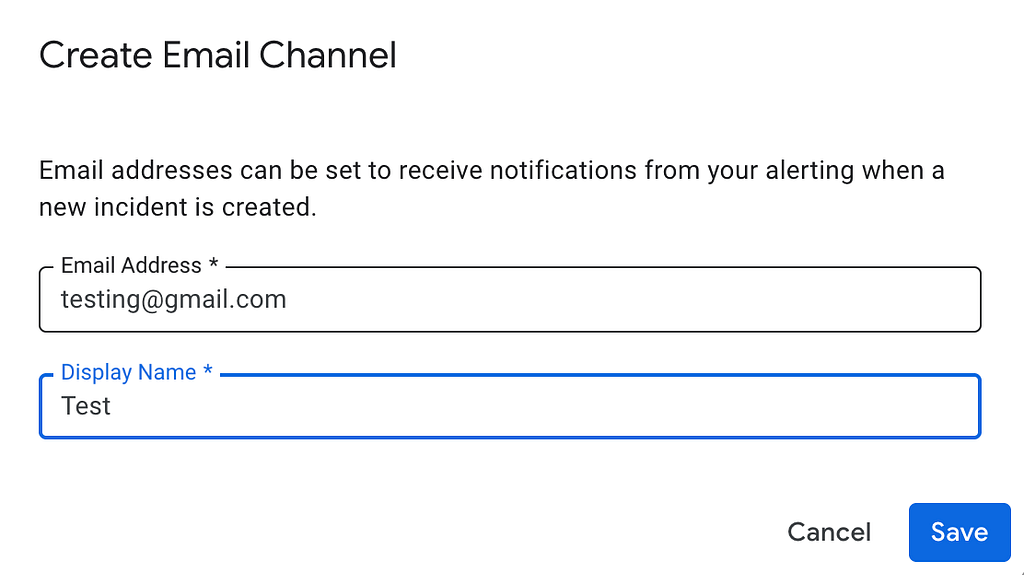Focus the Email Address input field
The width and height of the screenshot is (1024, 575).
pyautogui.click(x=510, y=299)
